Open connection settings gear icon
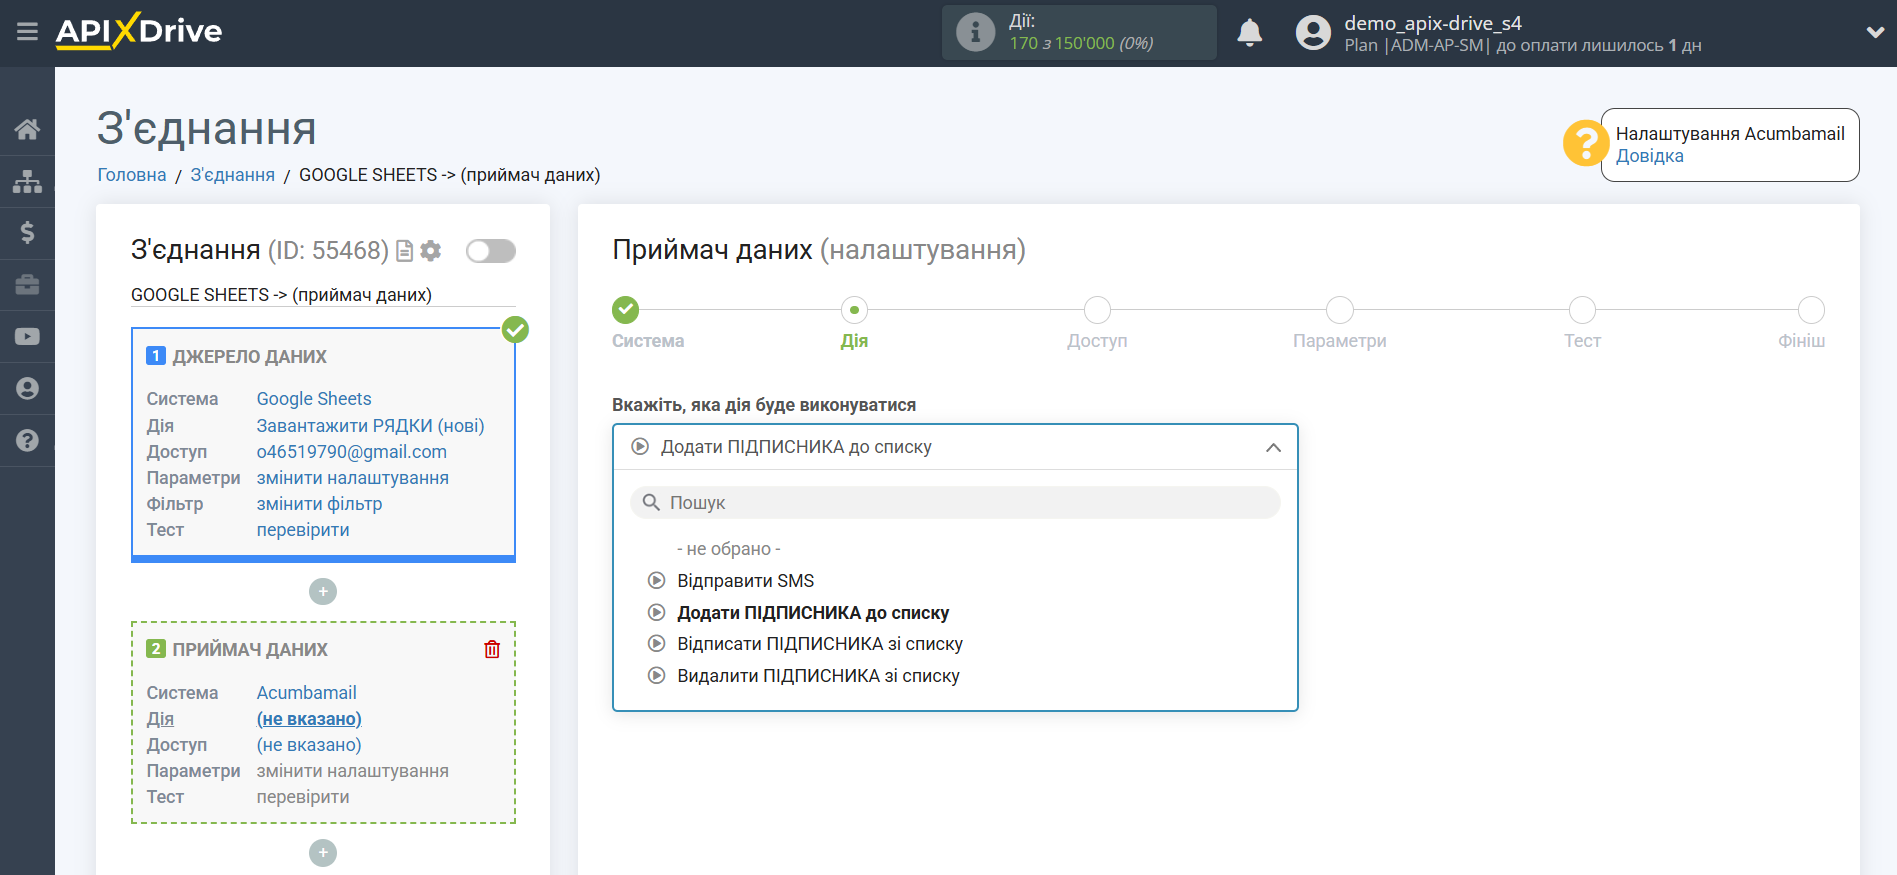The image size is (1897, 875). click(x=431, y=251)
